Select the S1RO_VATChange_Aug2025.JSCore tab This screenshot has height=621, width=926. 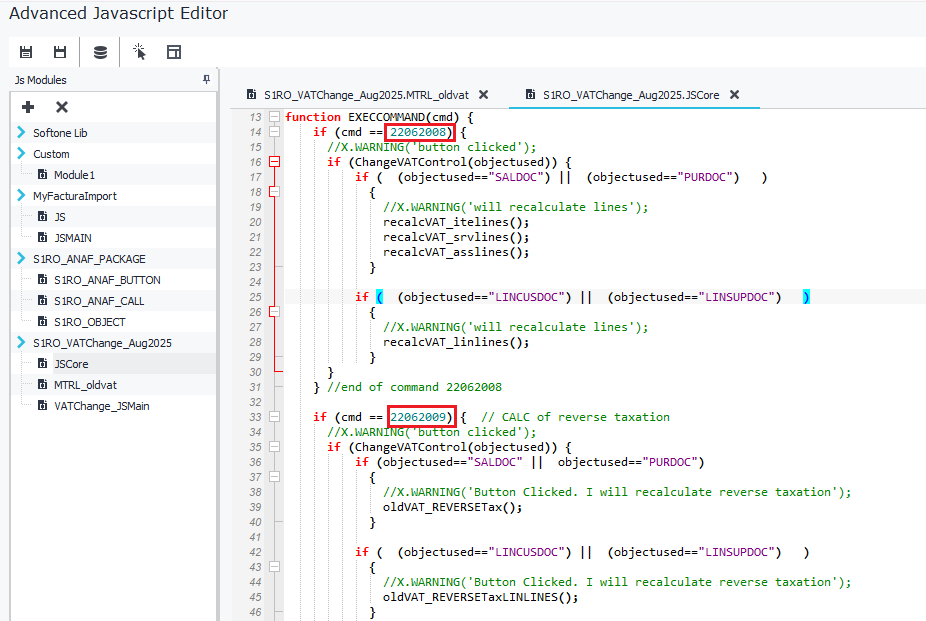coord(631,95)
